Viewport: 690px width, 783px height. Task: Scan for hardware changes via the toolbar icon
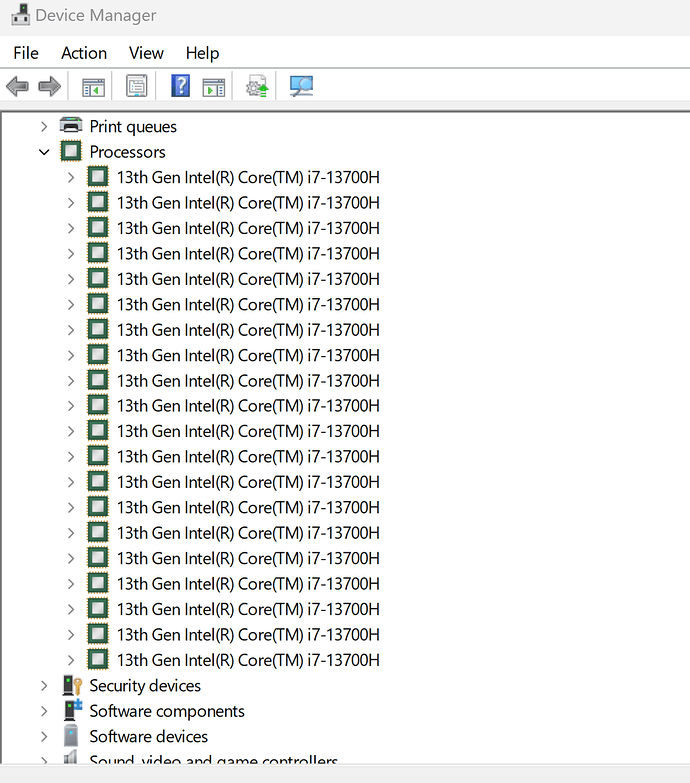pos(302,87)
